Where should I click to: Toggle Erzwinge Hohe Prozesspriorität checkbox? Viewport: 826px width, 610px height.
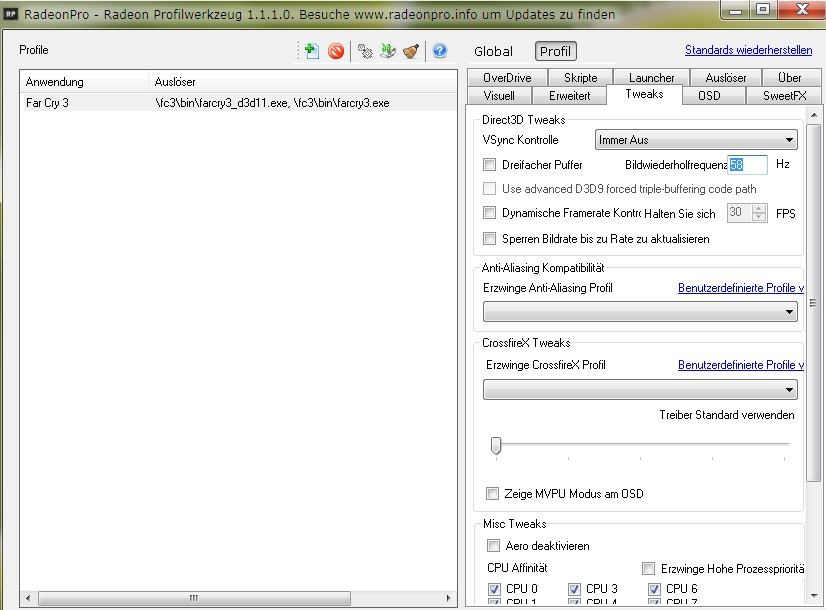coord(648,569)
